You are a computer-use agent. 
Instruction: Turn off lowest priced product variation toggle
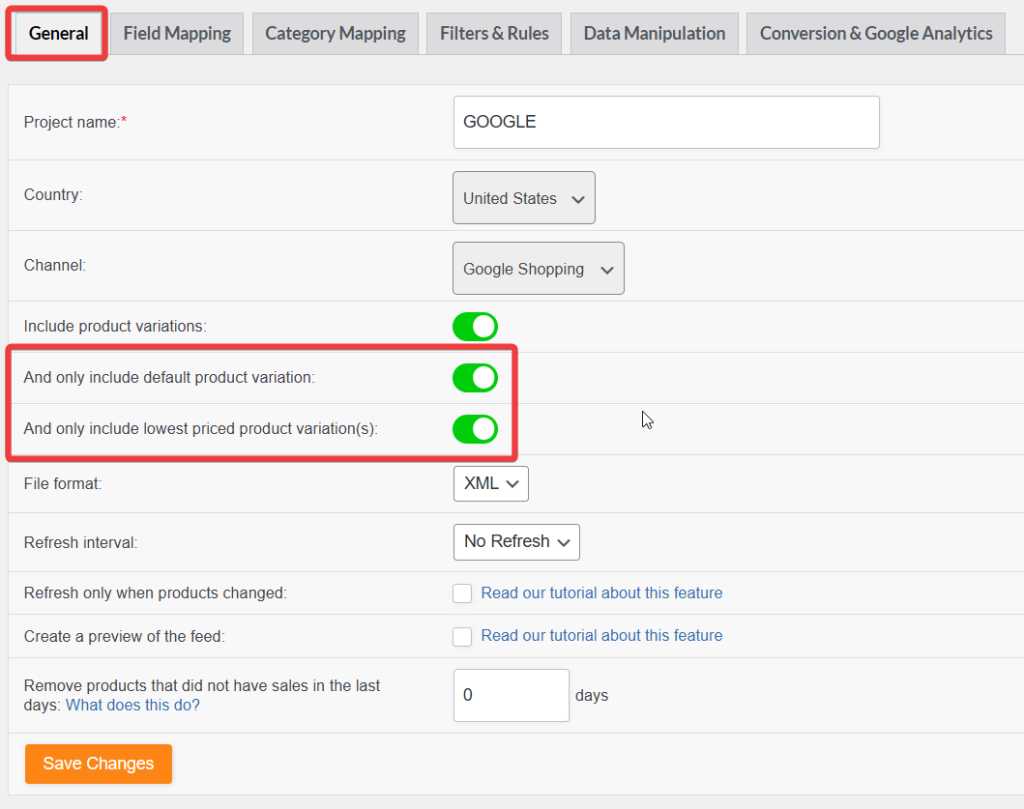(475, 429)
